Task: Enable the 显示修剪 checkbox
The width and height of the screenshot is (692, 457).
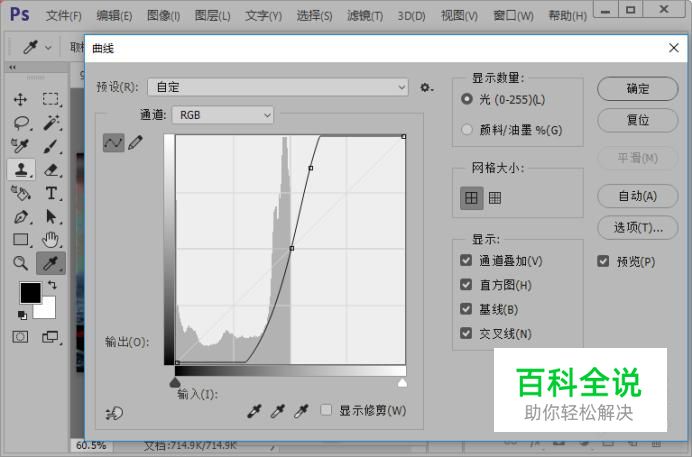Action: pyautogui.click(x=326, y=410)
